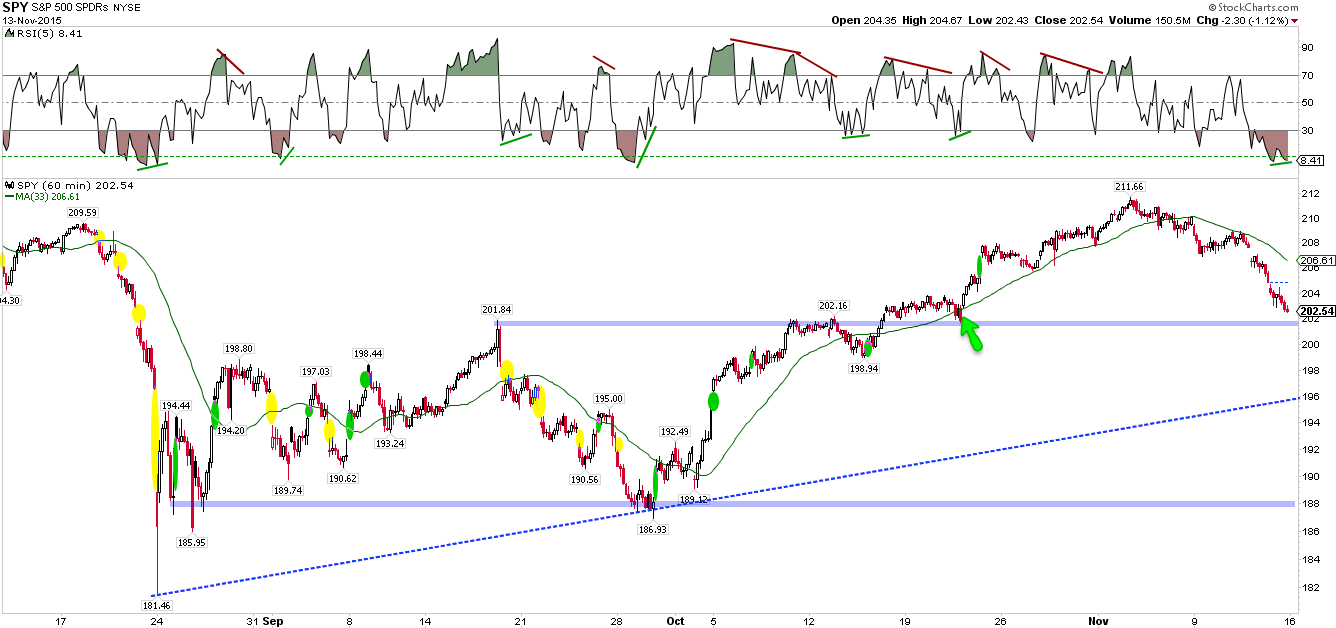
Task: Click the 194.20 price label
Action: pos(231,430)
